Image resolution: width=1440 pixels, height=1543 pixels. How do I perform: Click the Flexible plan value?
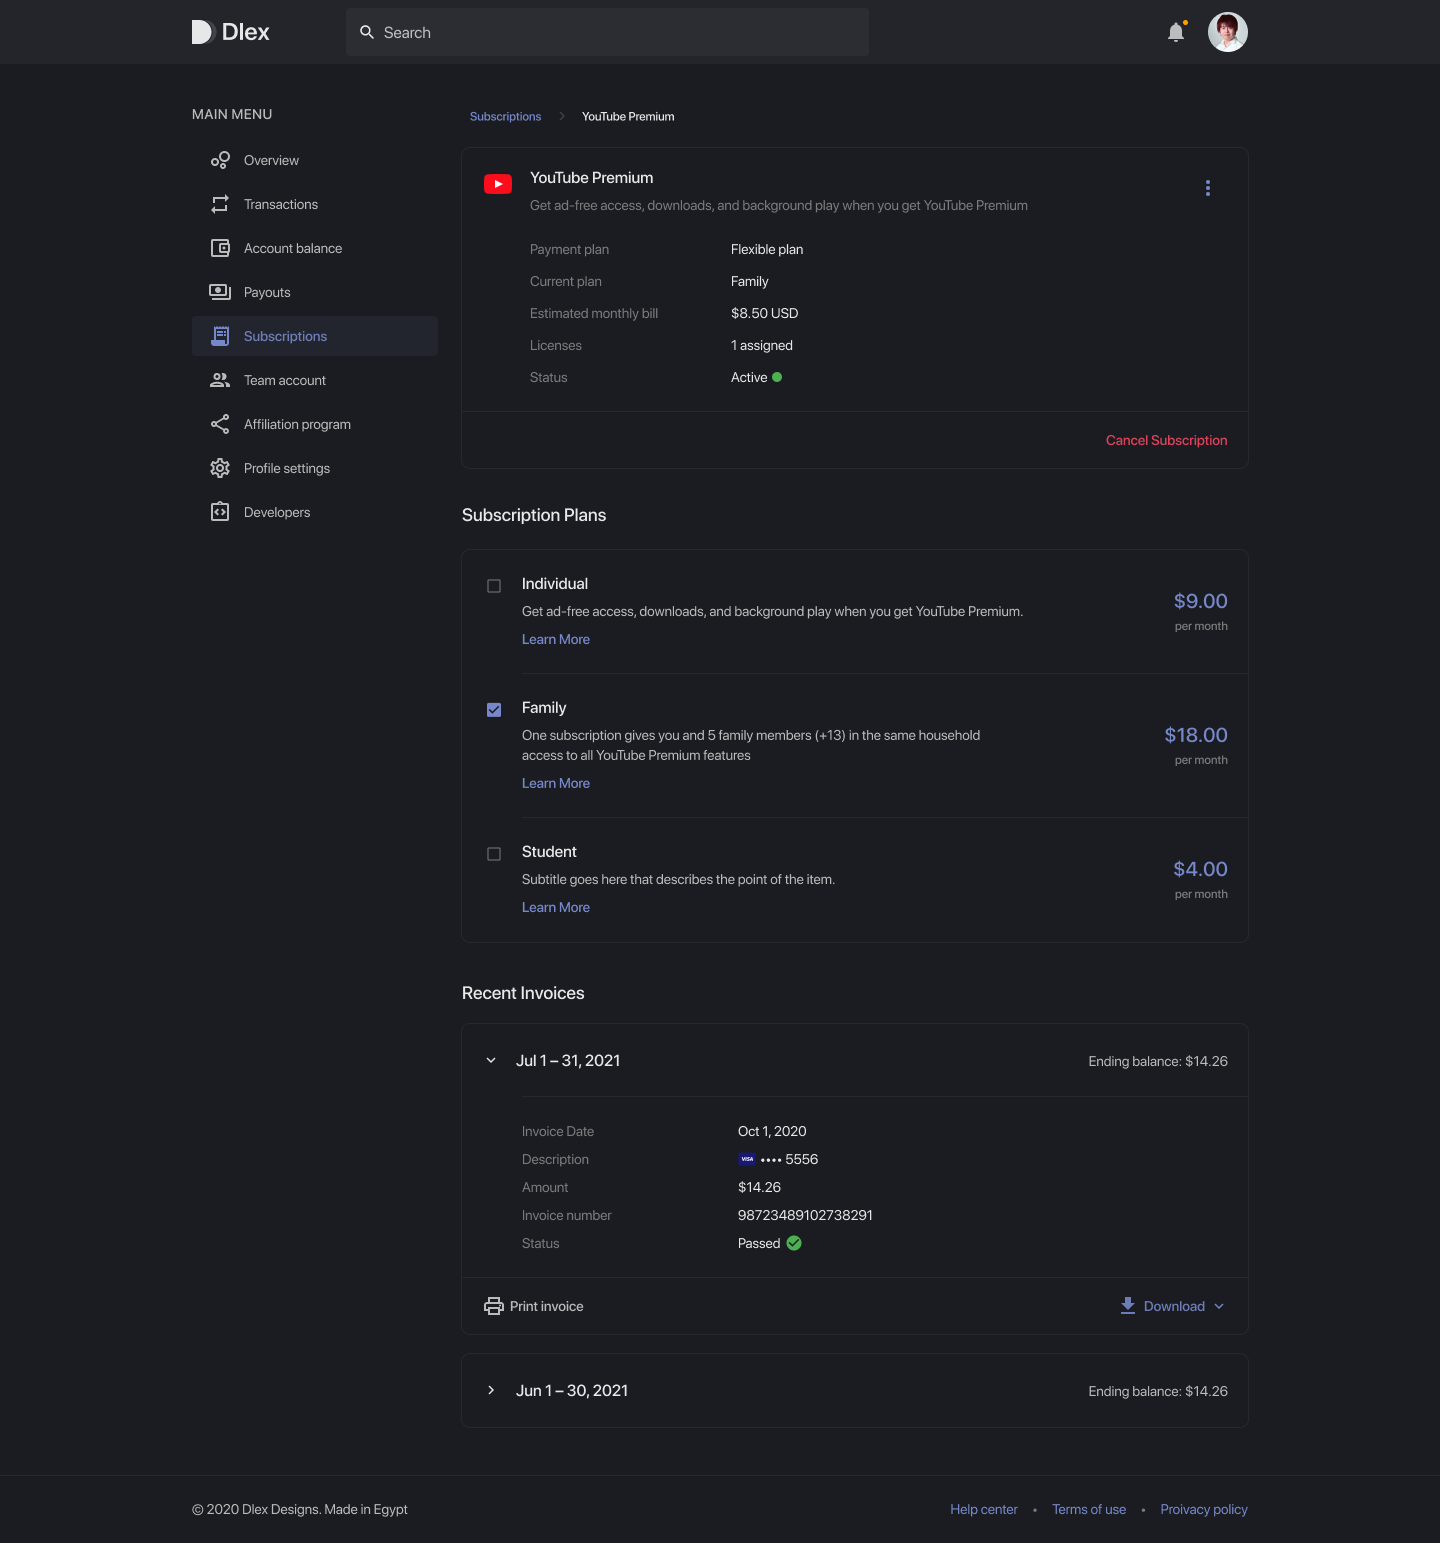(x=767, y=249)
